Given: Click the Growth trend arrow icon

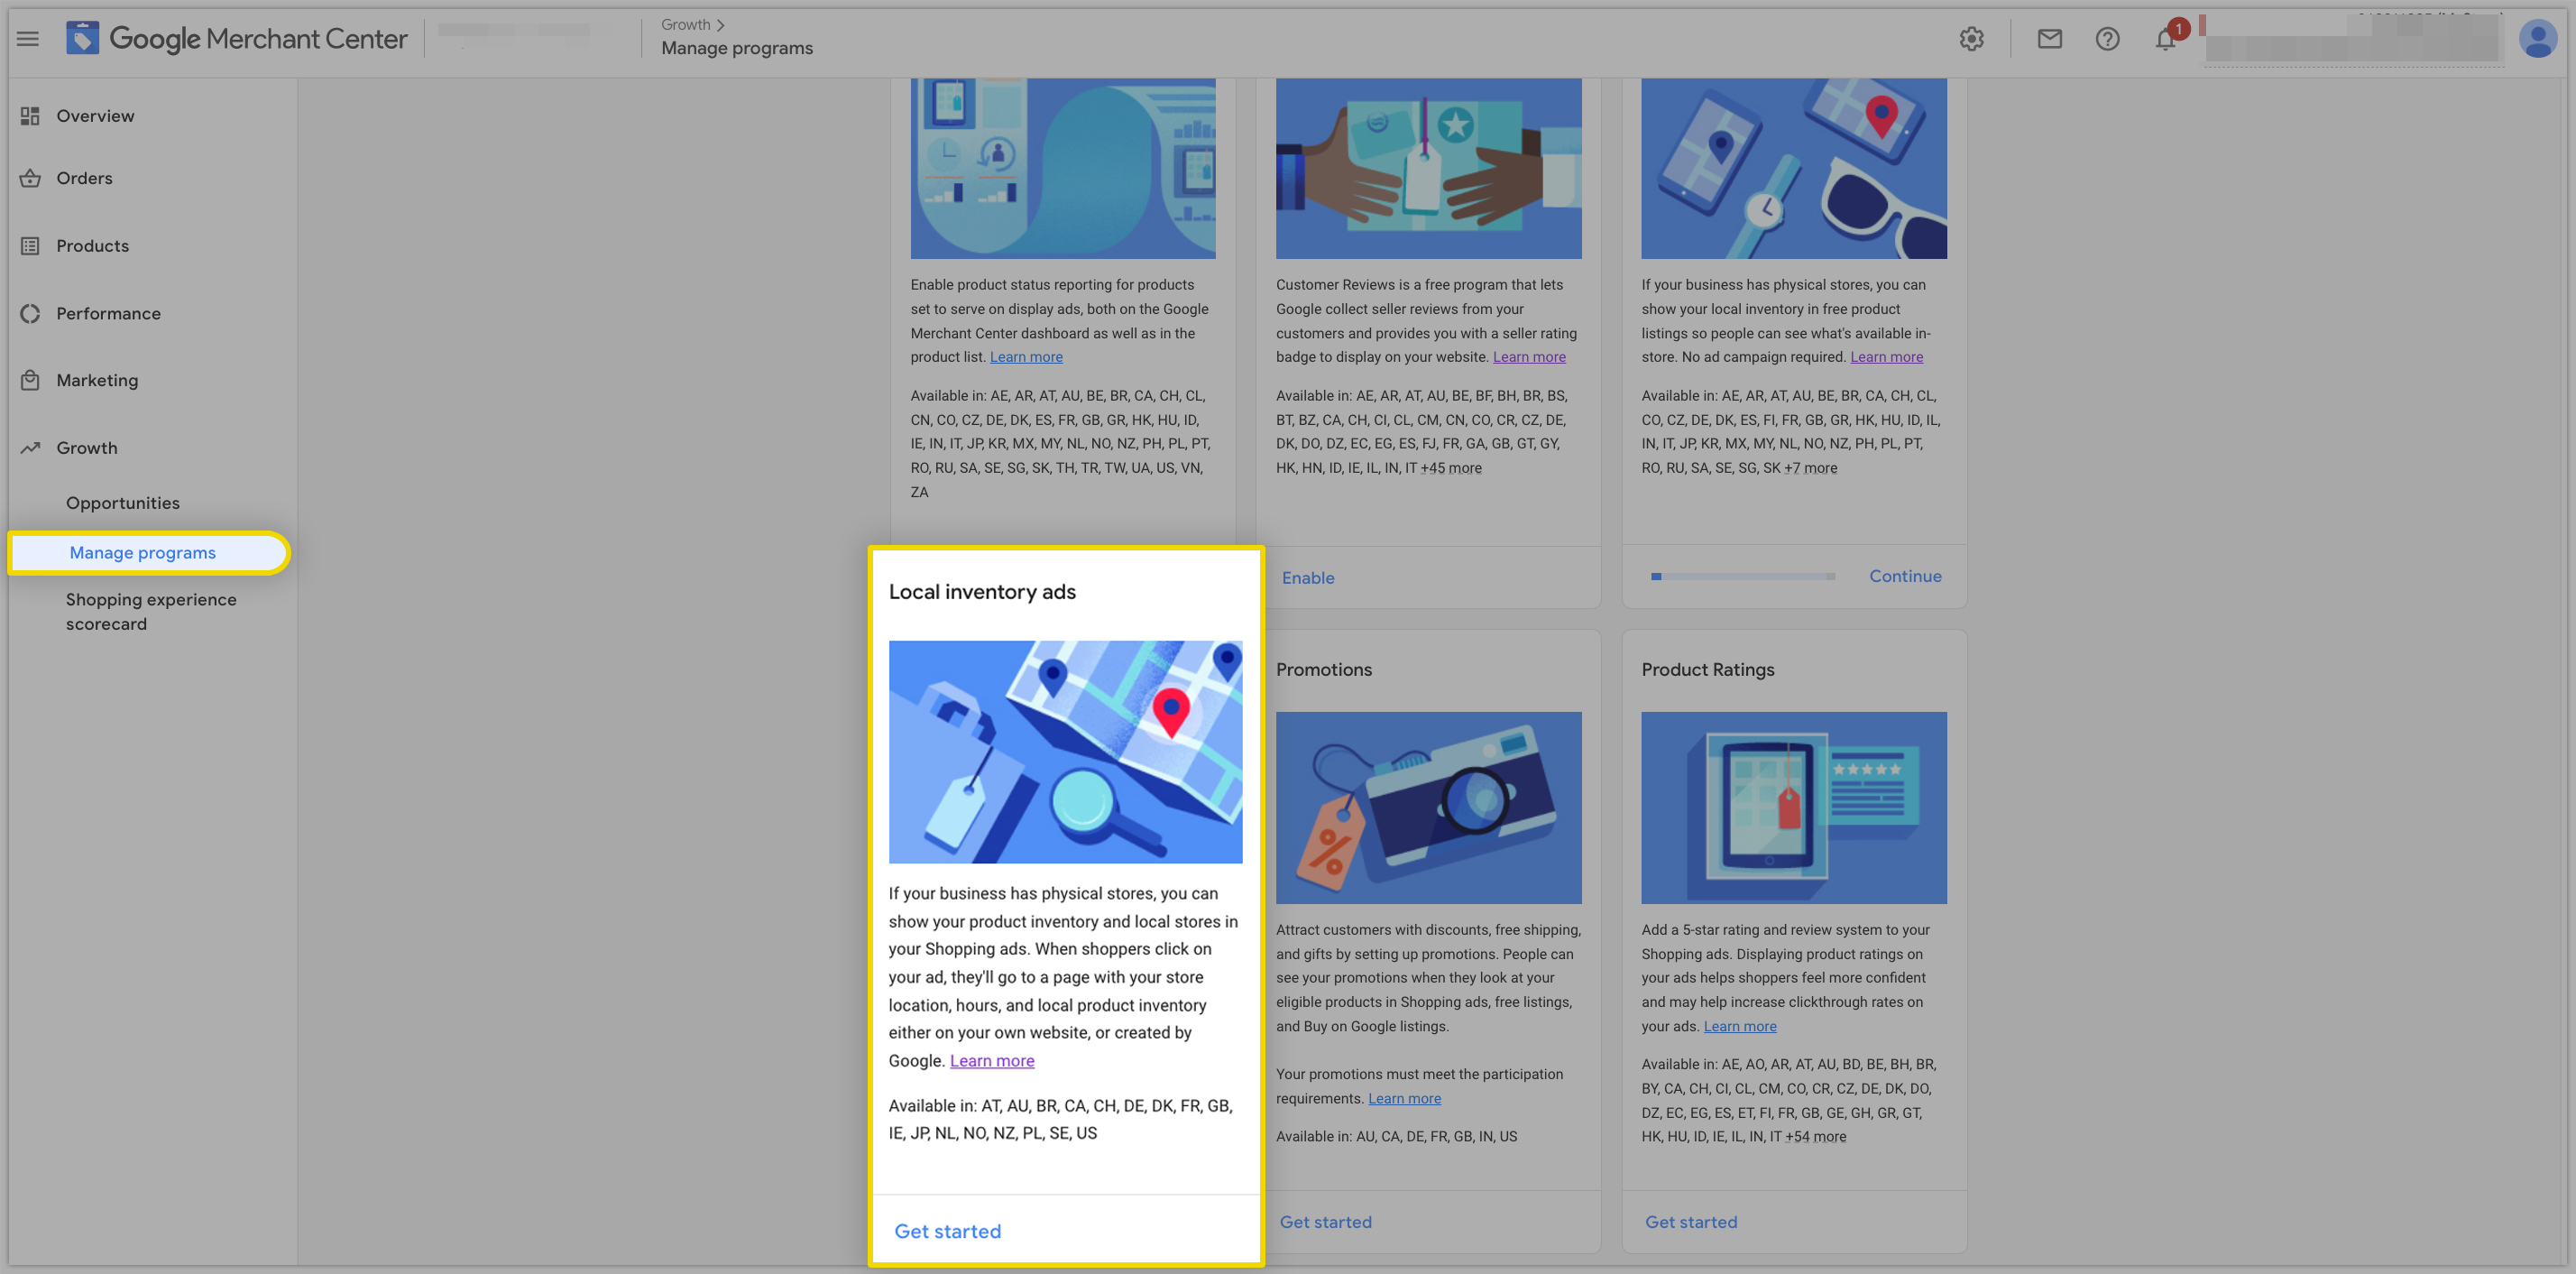Looking at the screenshot, I should (30, 448).
